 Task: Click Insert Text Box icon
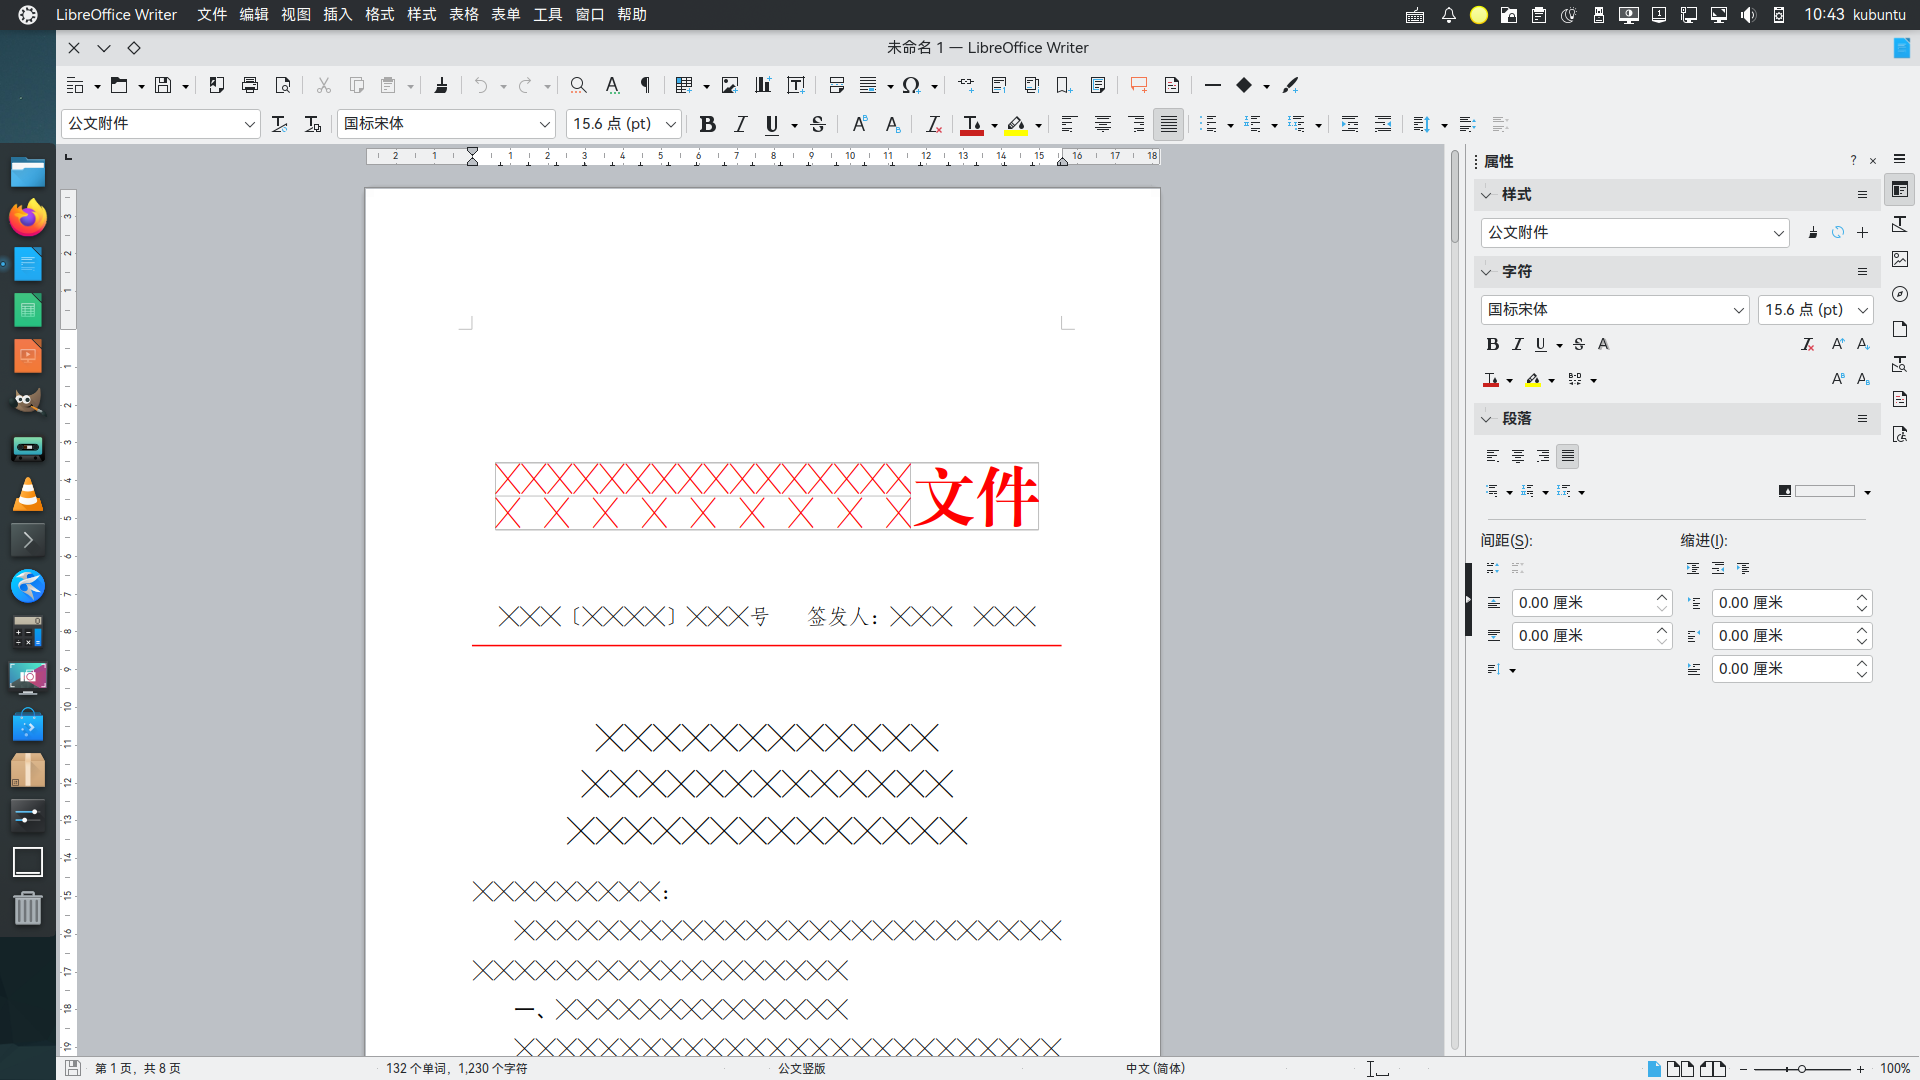(x=796, y=85)
